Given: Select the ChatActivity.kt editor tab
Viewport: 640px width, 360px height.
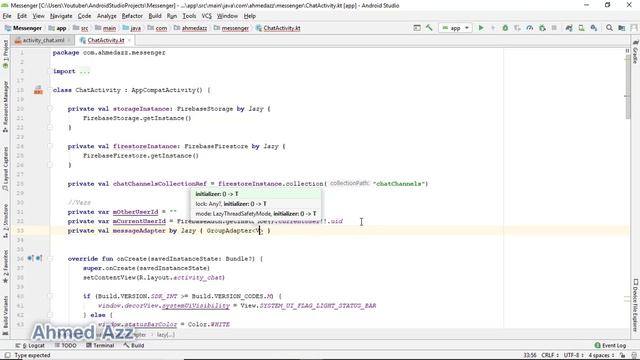Looking at the screenshot, I should coord(106,40).
